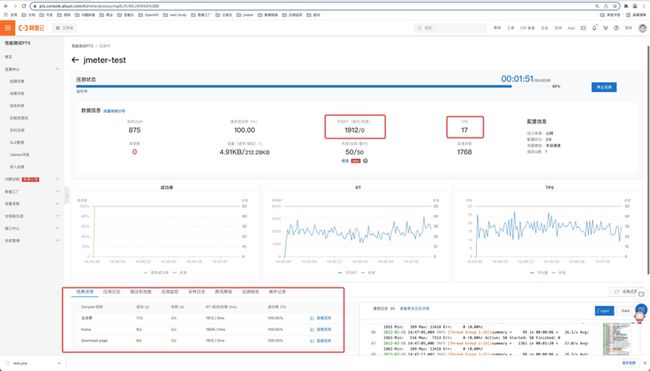Click the chart icon in download page row

(x=312, y=341)
